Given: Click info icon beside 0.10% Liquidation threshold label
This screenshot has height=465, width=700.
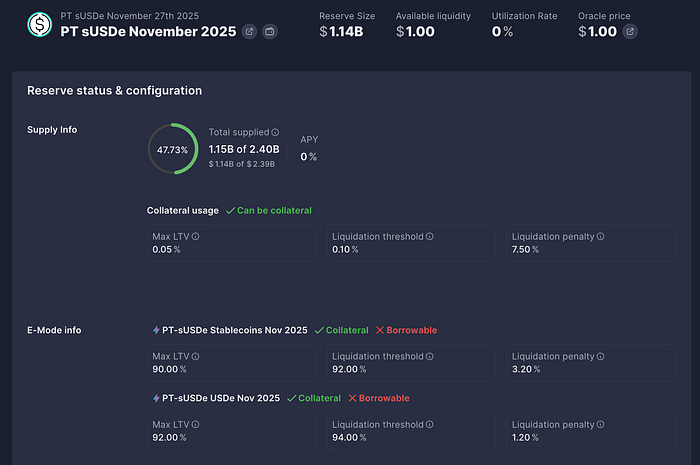Looking at the screenshot, I should 429,237.
